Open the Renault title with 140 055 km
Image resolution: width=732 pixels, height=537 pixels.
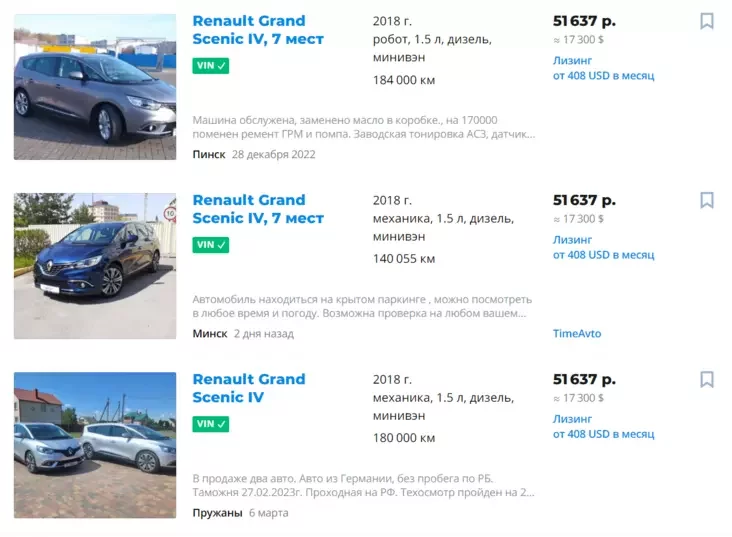[x=258, y=209]
